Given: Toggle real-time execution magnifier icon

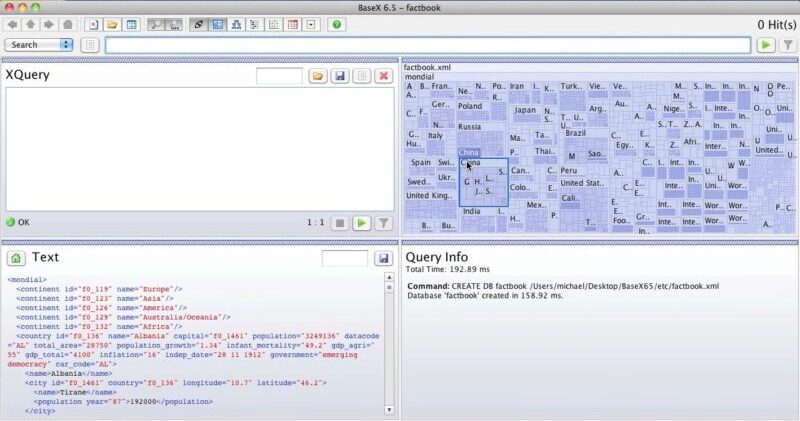Looking at the screenshot, I should point(156,24).
